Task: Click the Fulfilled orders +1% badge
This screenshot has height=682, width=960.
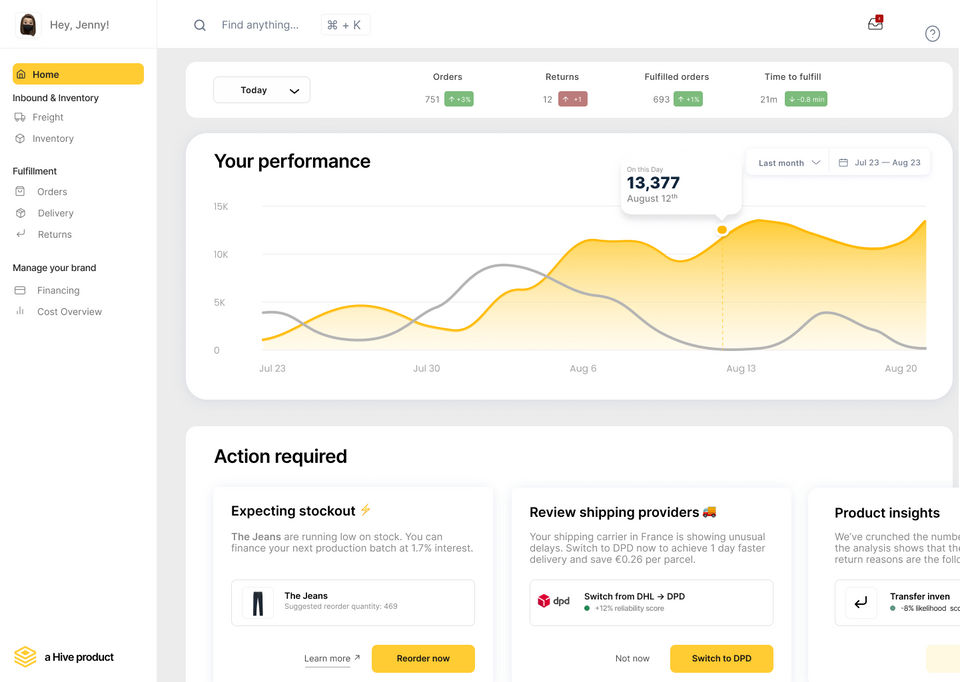Action: click(688, 99)
